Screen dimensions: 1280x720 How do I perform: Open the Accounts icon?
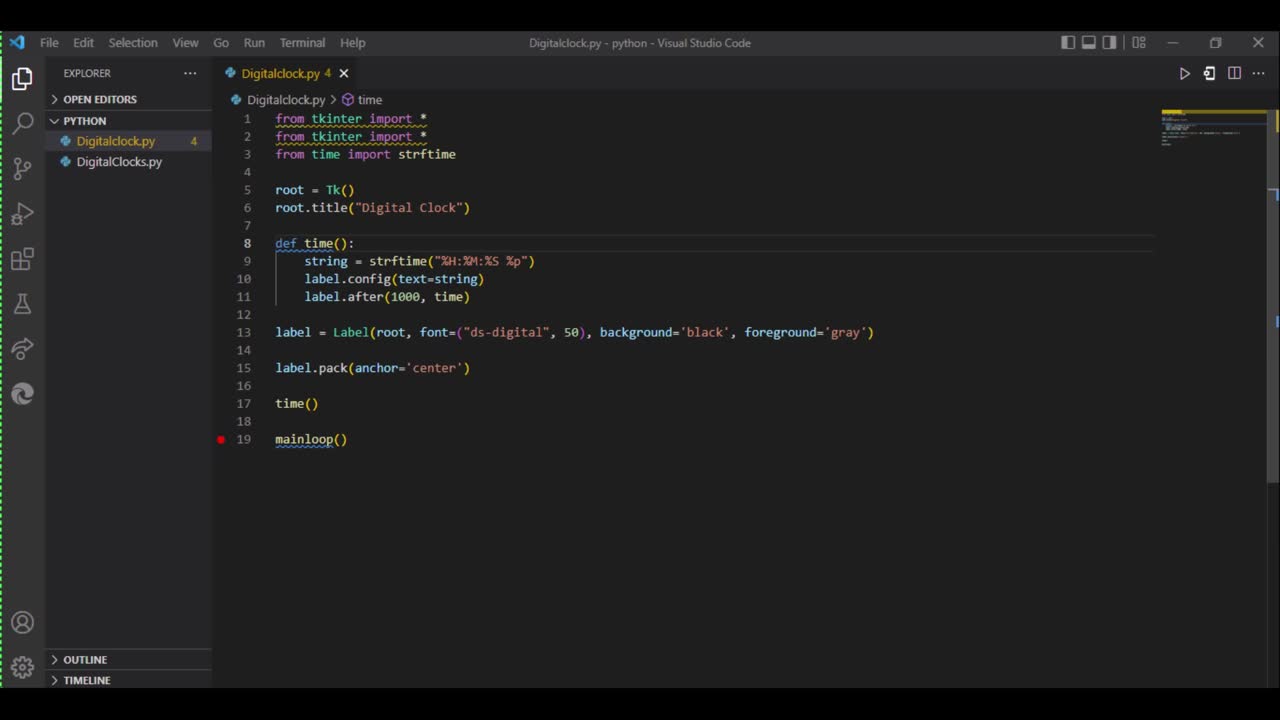coord(22,623)
